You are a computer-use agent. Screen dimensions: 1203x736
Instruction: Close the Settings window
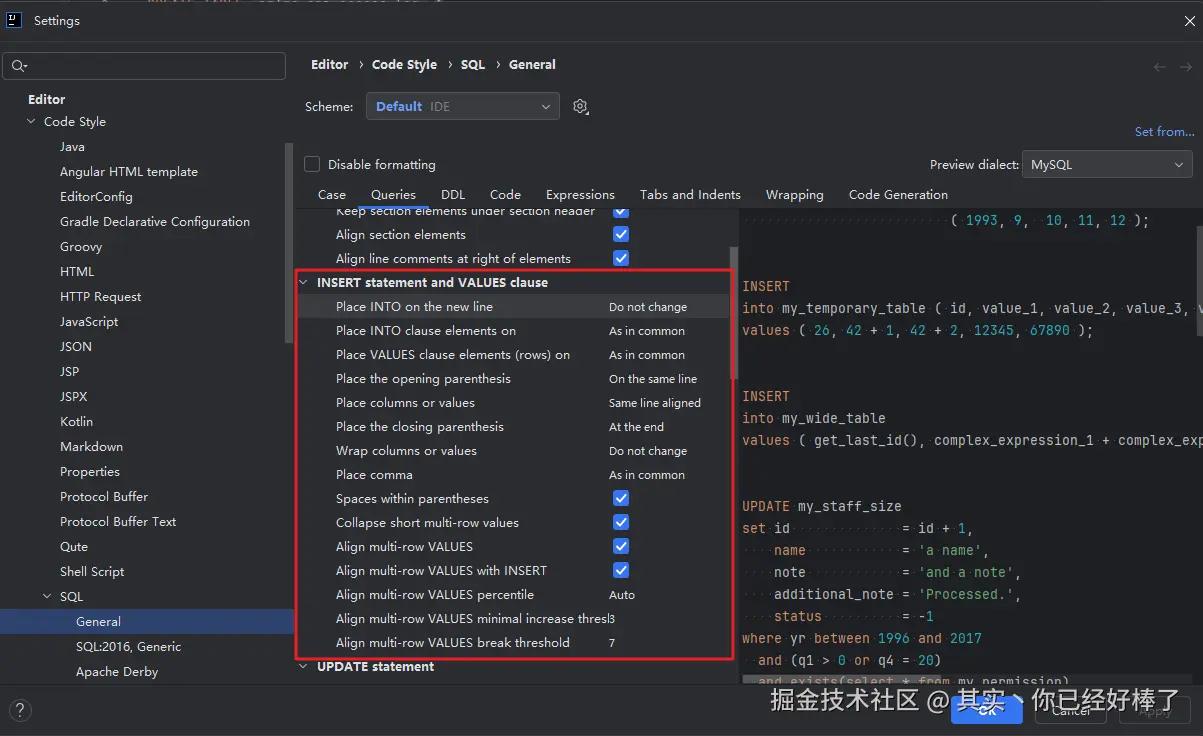click(1188, 20)
